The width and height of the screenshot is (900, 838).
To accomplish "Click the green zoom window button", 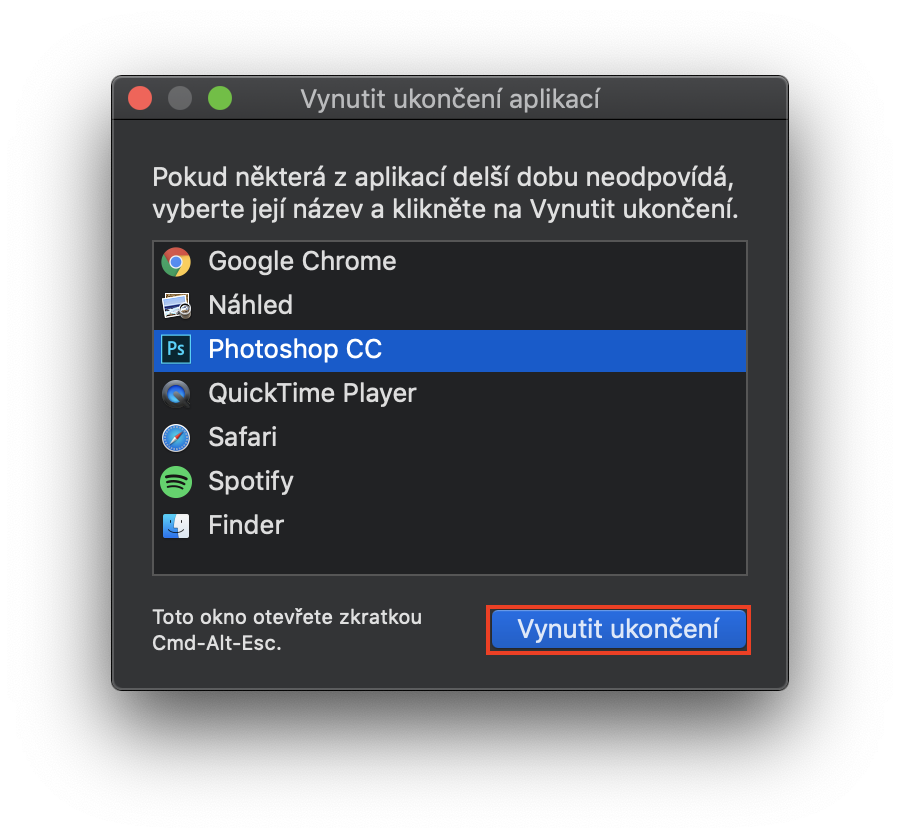I will pyautogui.click(x=220, y=99).
